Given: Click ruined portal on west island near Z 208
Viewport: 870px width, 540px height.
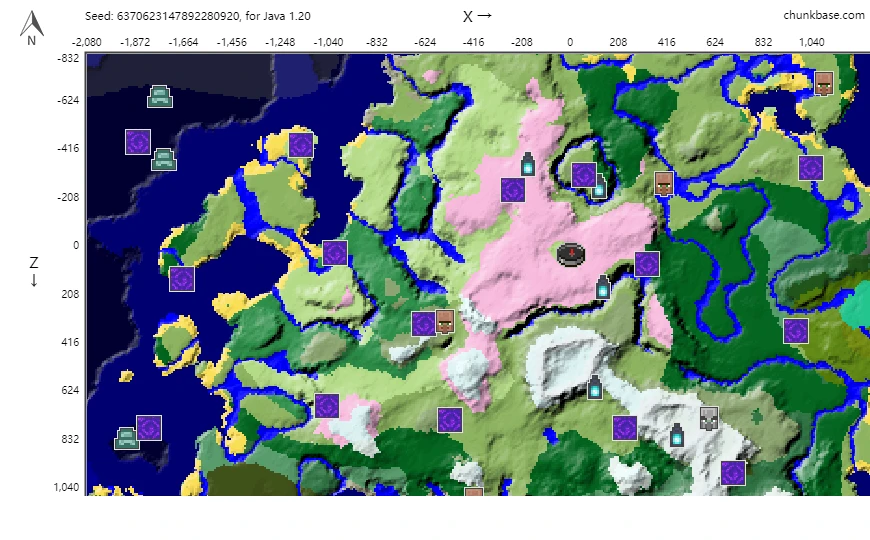Looking at the screenshot, I should point(182,279).
